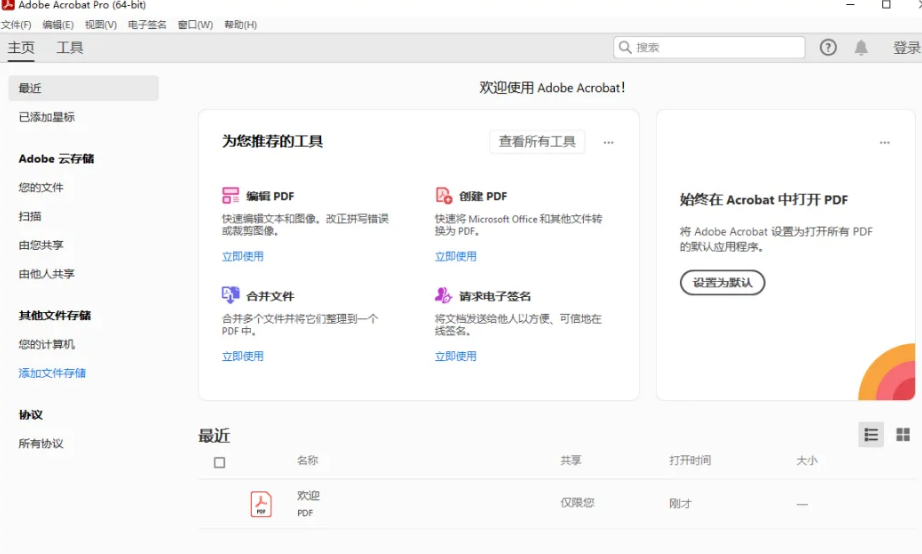Click the 打开时间 column header
This screenshot has height=554, width=922.
pos(690,460)
